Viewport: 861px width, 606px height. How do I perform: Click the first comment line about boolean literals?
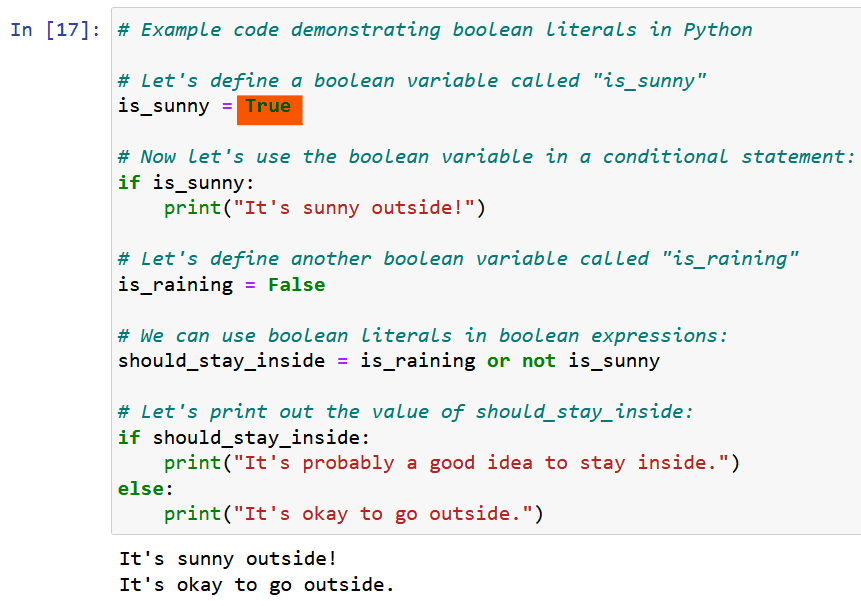pyautogui.click(x=435, y=30)
